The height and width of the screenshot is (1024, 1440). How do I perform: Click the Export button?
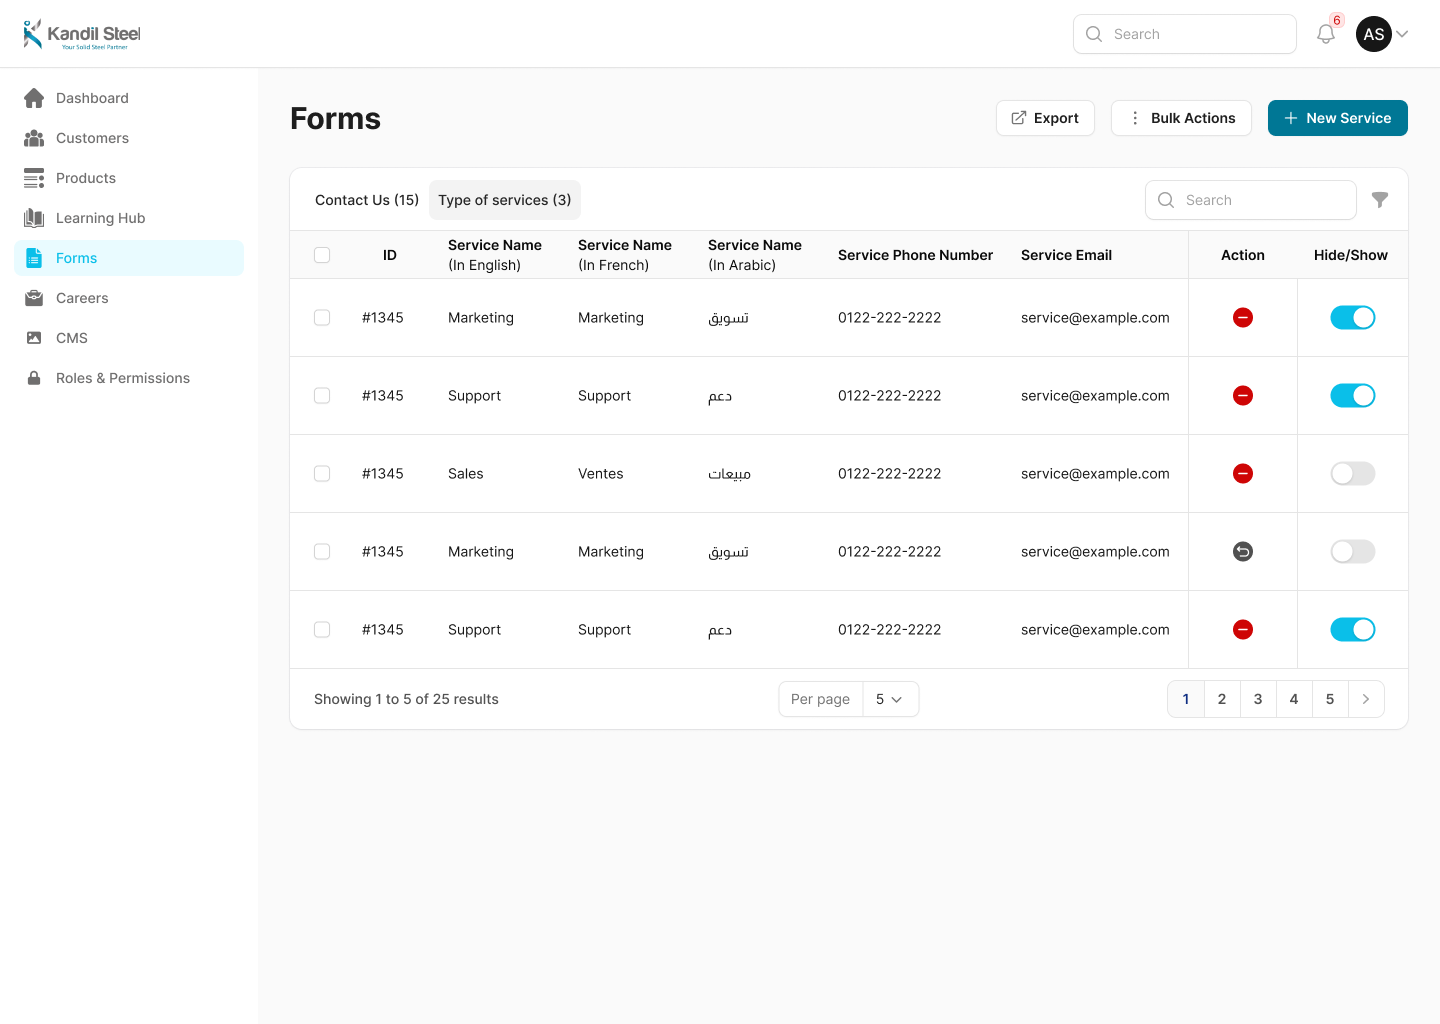pos(1045,118)
